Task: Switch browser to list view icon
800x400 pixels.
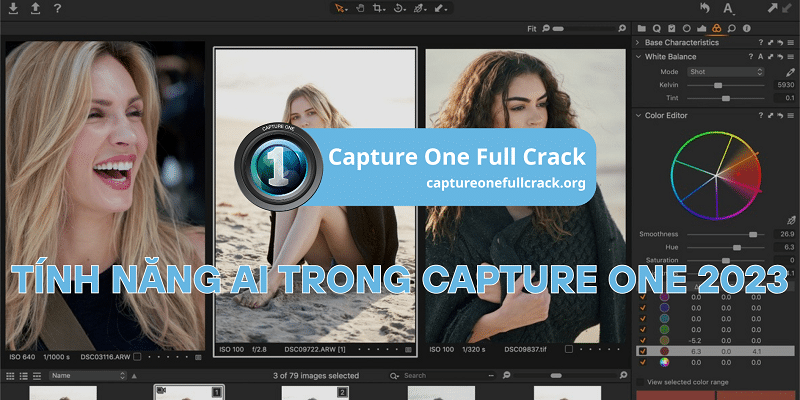Action: [x=23, y=376]
